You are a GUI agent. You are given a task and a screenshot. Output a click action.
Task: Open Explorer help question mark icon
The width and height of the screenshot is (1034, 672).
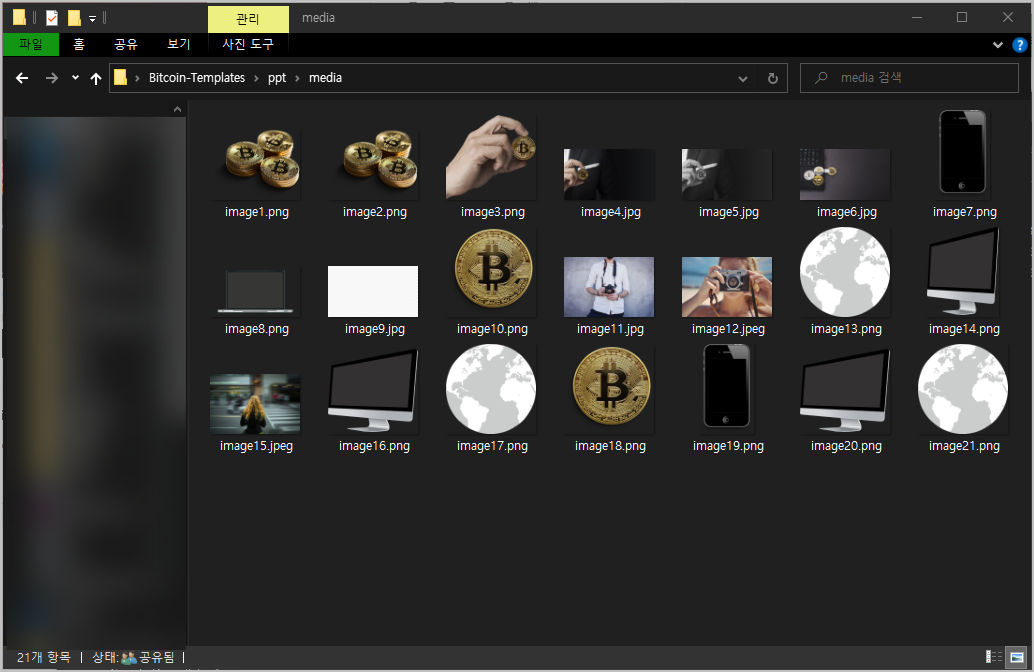coord(1019,45)
